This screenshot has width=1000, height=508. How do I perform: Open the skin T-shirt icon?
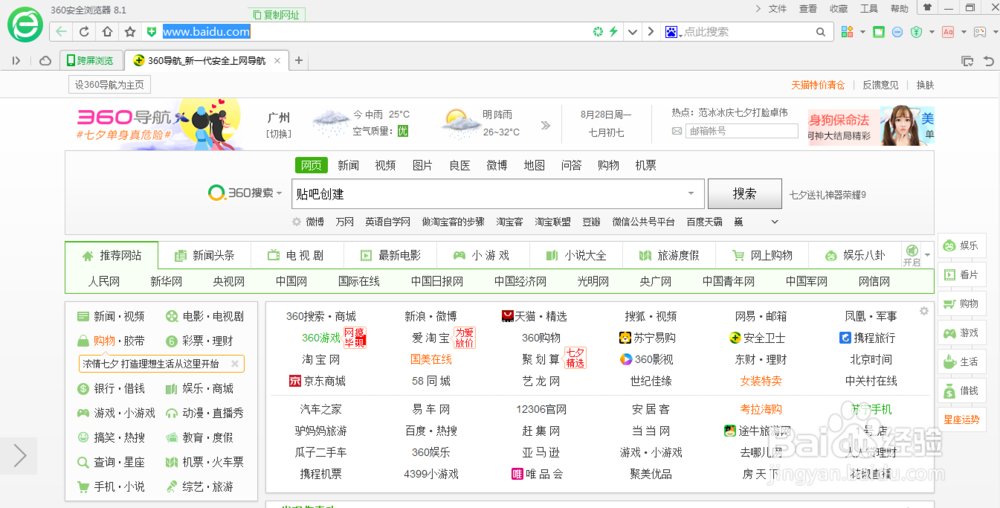coord(928,8)
